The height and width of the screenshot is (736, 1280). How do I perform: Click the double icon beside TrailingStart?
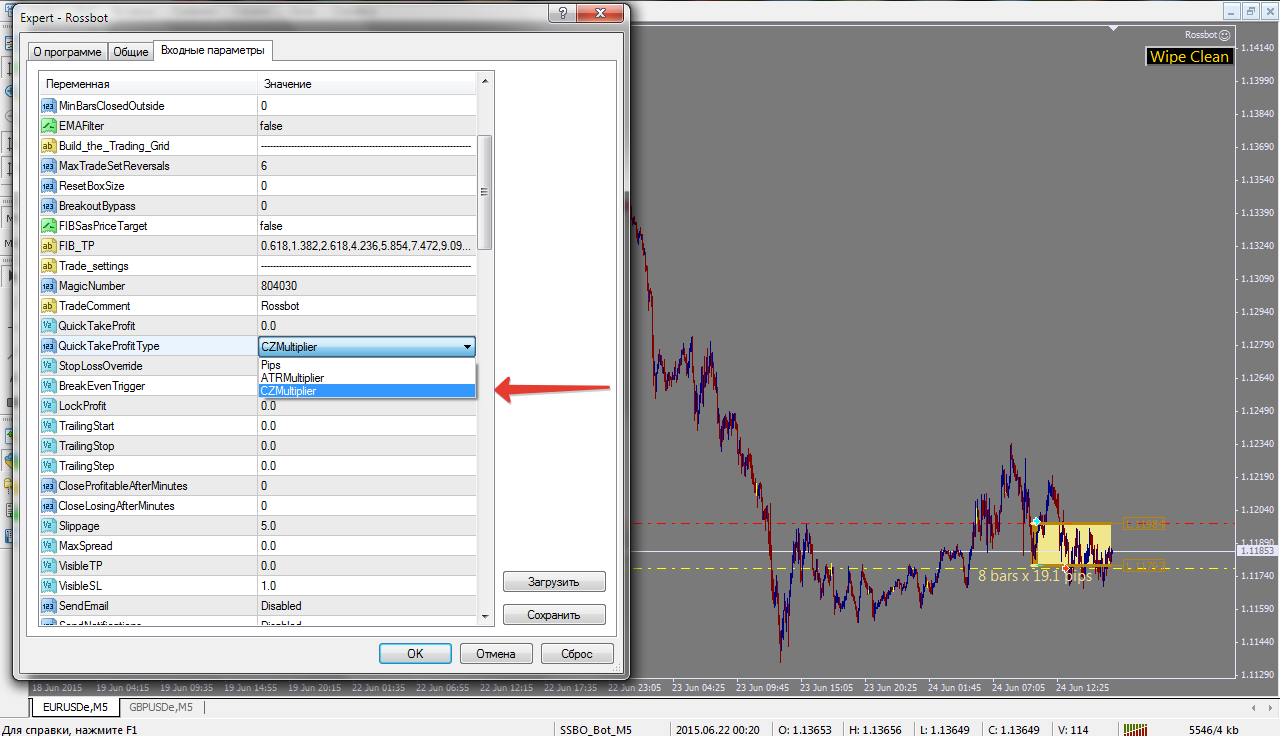tap(48, 426)
